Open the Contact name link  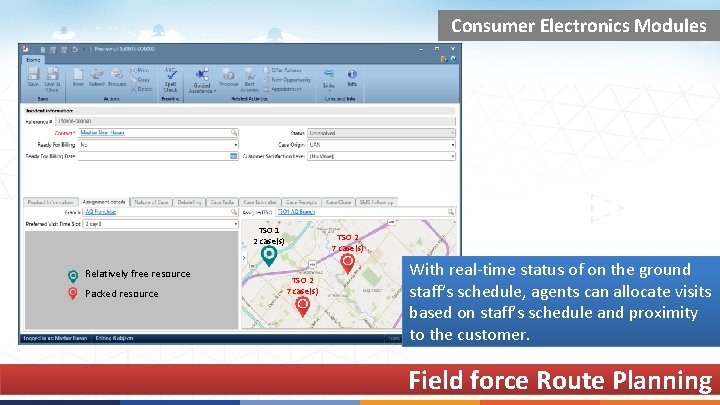pos(102,133)
